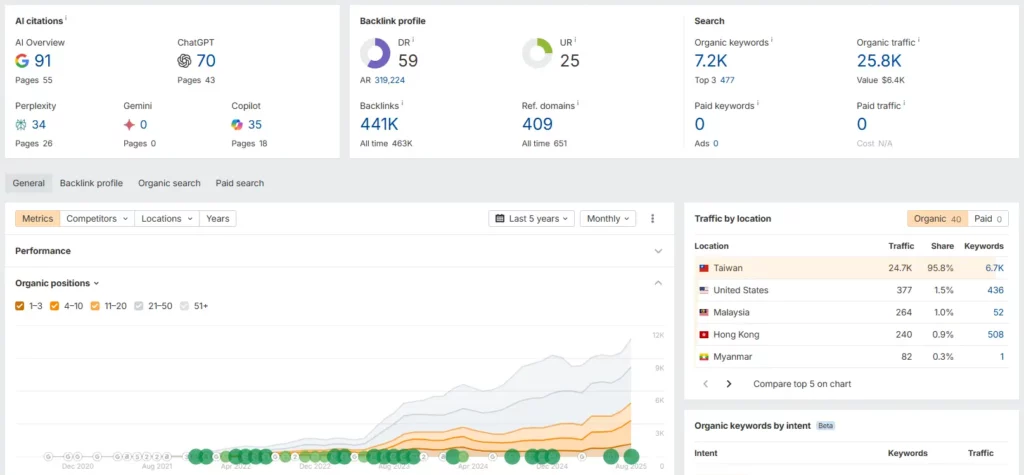The width and height of the screenshot is (1024, 475).
Task: Go to next page of locations
Action: click(x=729, y=384)
